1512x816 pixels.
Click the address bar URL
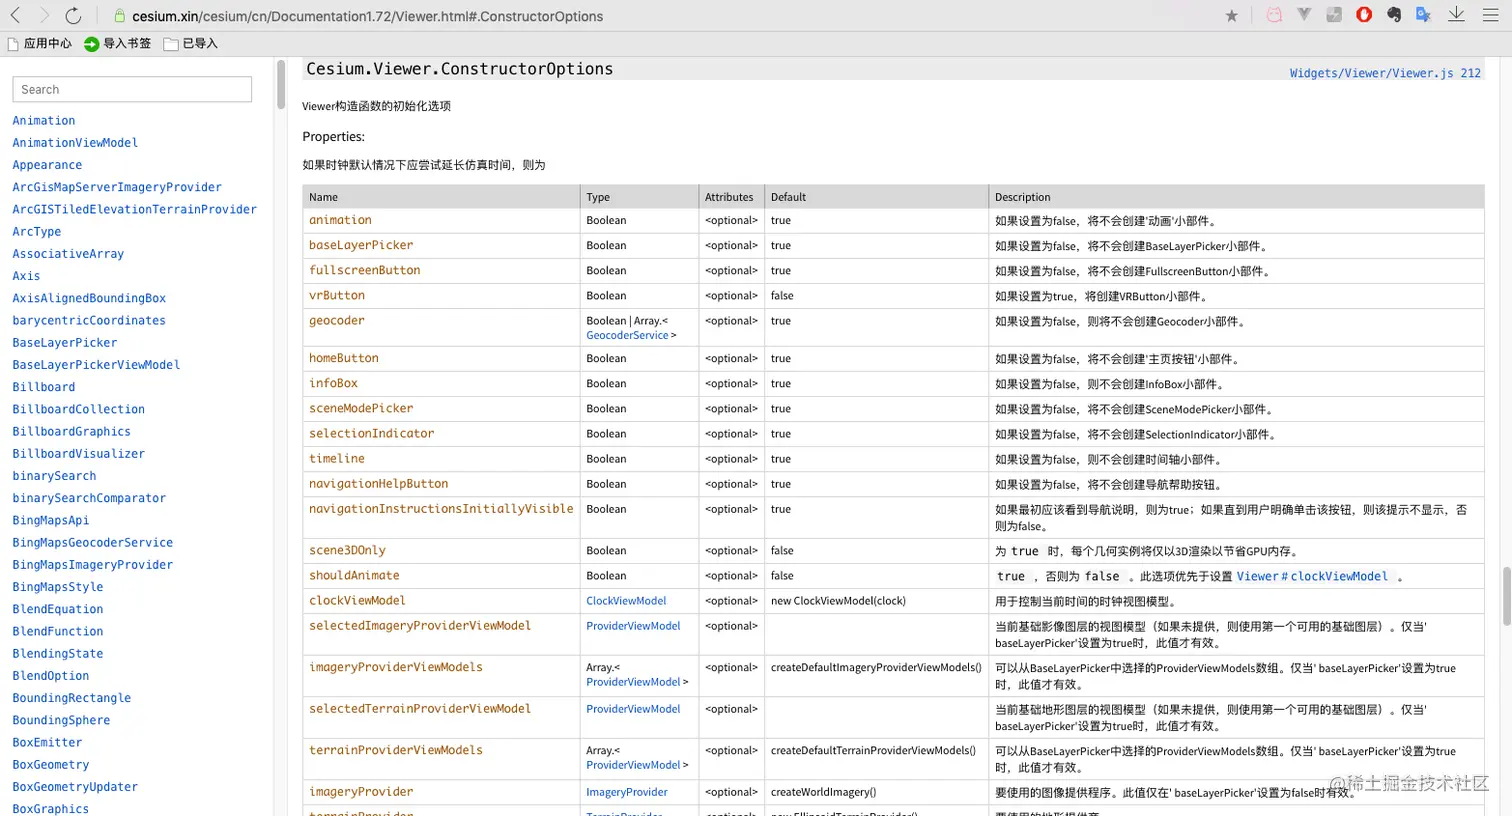(x=367, y=16)
